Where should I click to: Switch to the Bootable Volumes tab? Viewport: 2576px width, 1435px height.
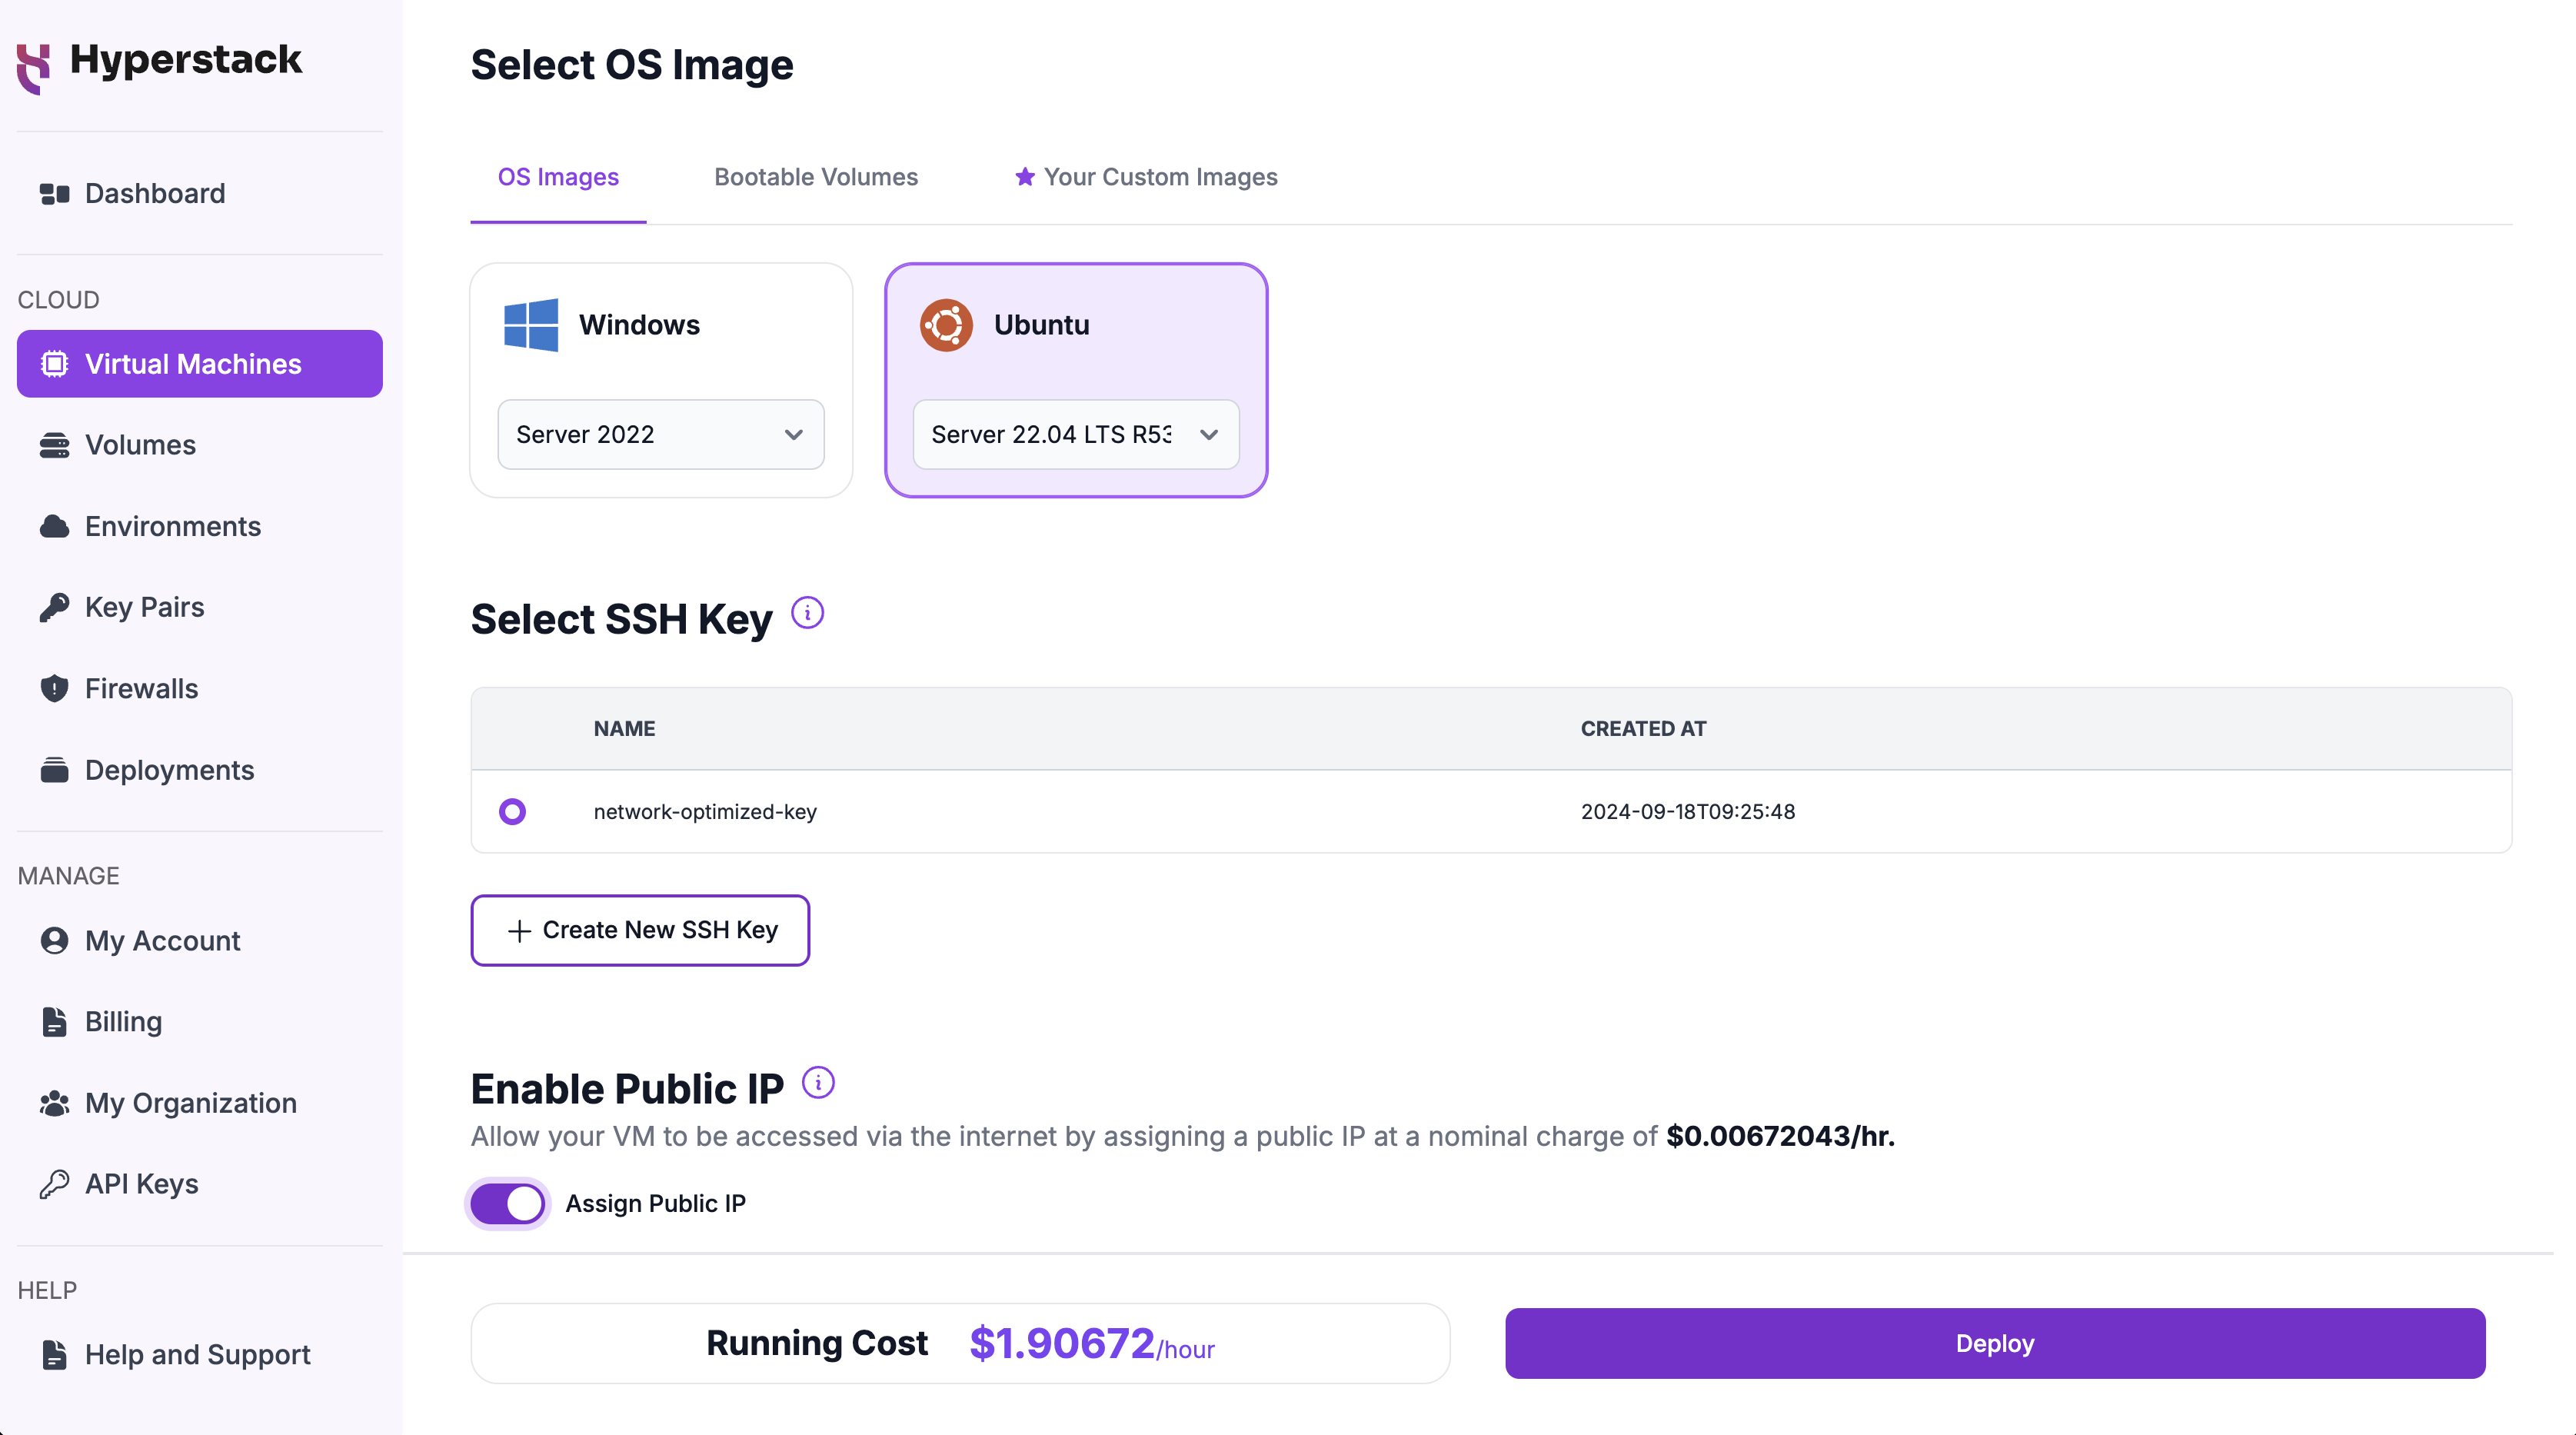(815, 177)
